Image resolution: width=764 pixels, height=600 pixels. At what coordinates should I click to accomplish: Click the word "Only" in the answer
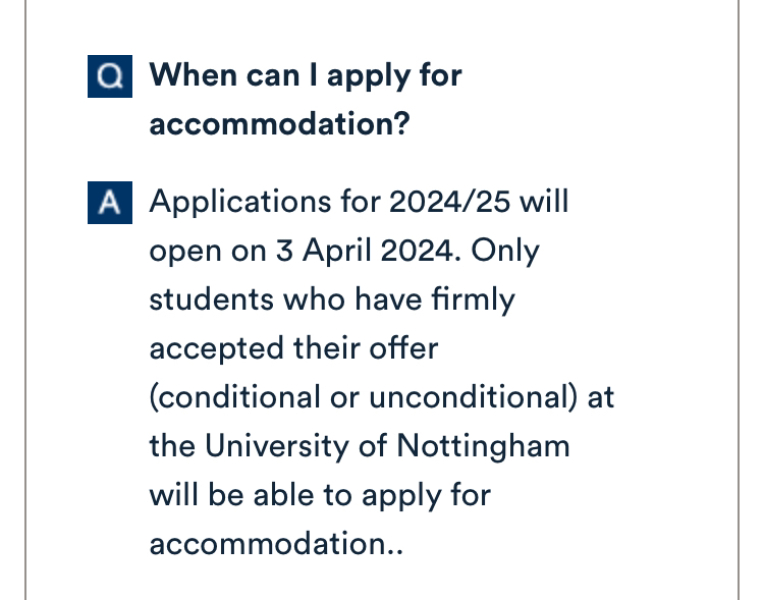point(505,250)
